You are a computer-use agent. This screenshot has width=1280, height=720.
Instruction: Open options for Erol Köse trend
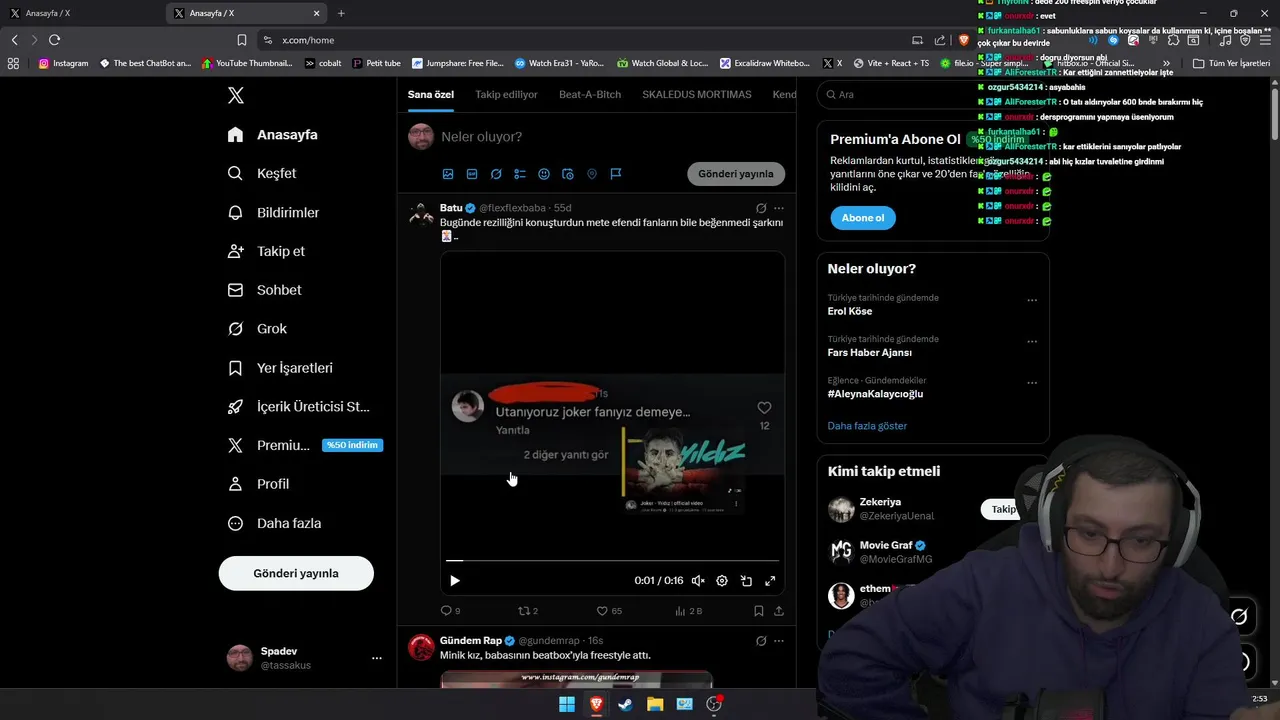(x=1032, y=300)
